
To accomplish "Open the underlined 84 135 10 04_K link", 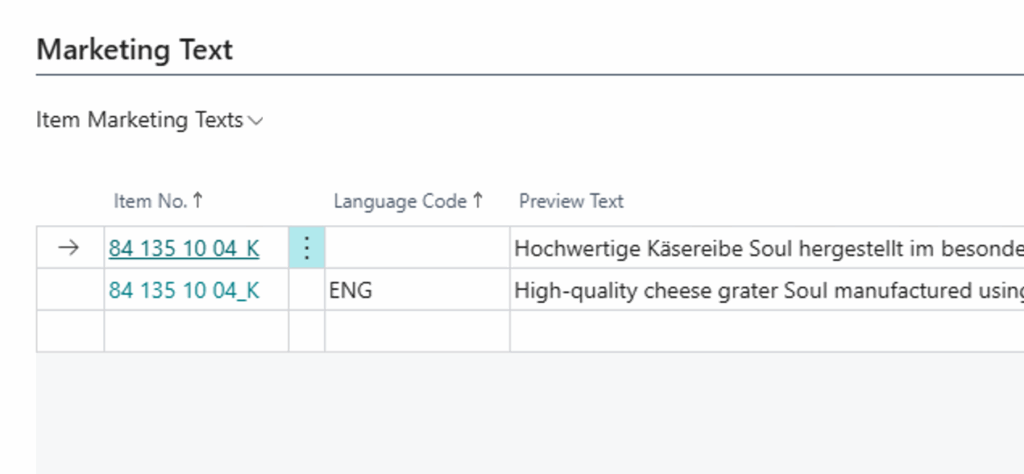I will coord(184,248).
